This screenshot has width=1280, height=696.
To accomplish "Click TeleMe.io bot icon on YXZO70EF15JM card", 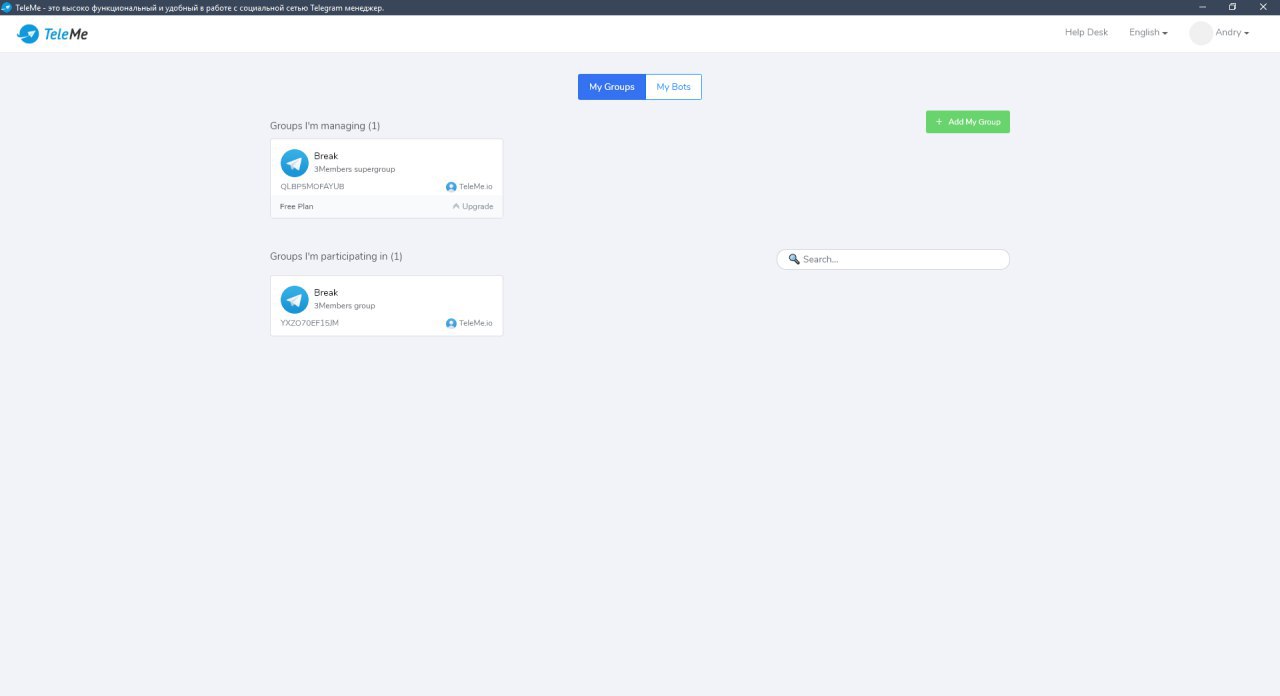I will 451,323.
